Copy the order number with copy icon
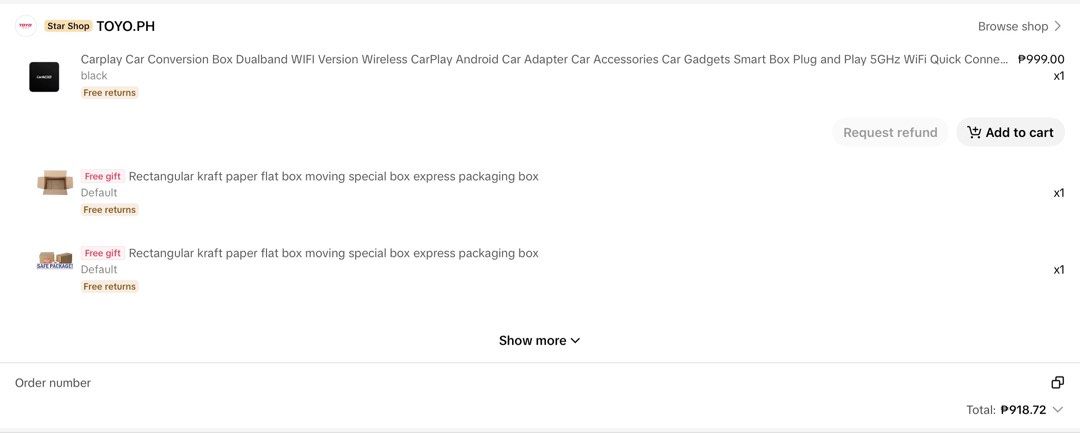This screenshot has height=433, width=1080. tap(1057, 383)
